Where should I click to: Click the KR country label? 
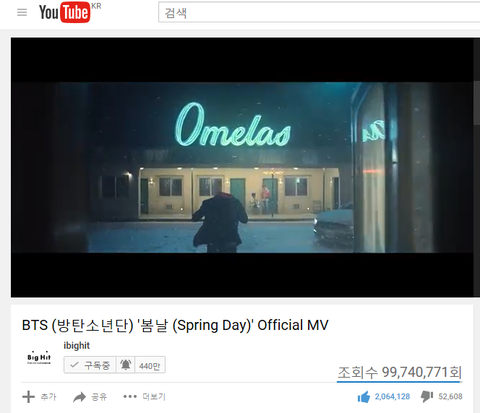pyautogui.click(x=96, y=6)
